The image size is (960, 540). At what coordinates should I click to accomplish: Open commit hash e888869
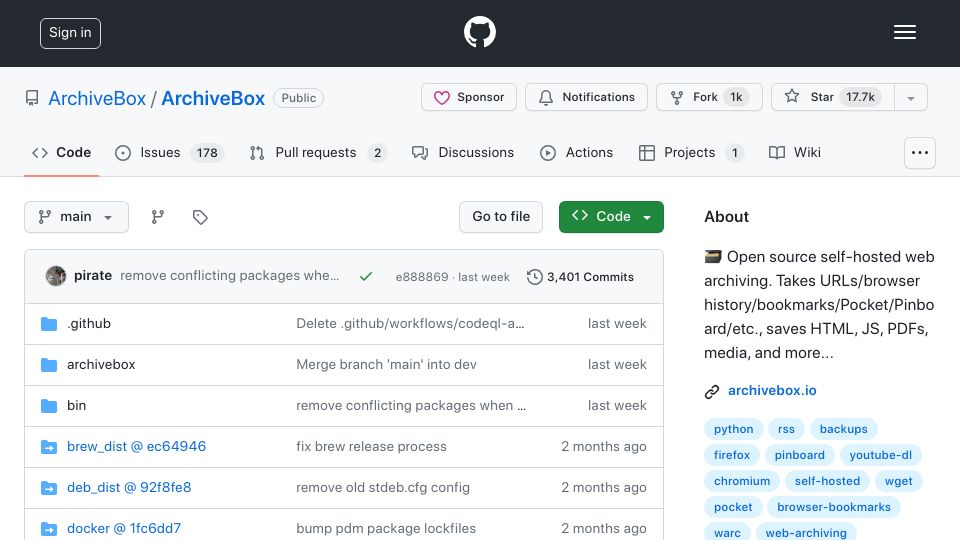click(x=422, y=277)
